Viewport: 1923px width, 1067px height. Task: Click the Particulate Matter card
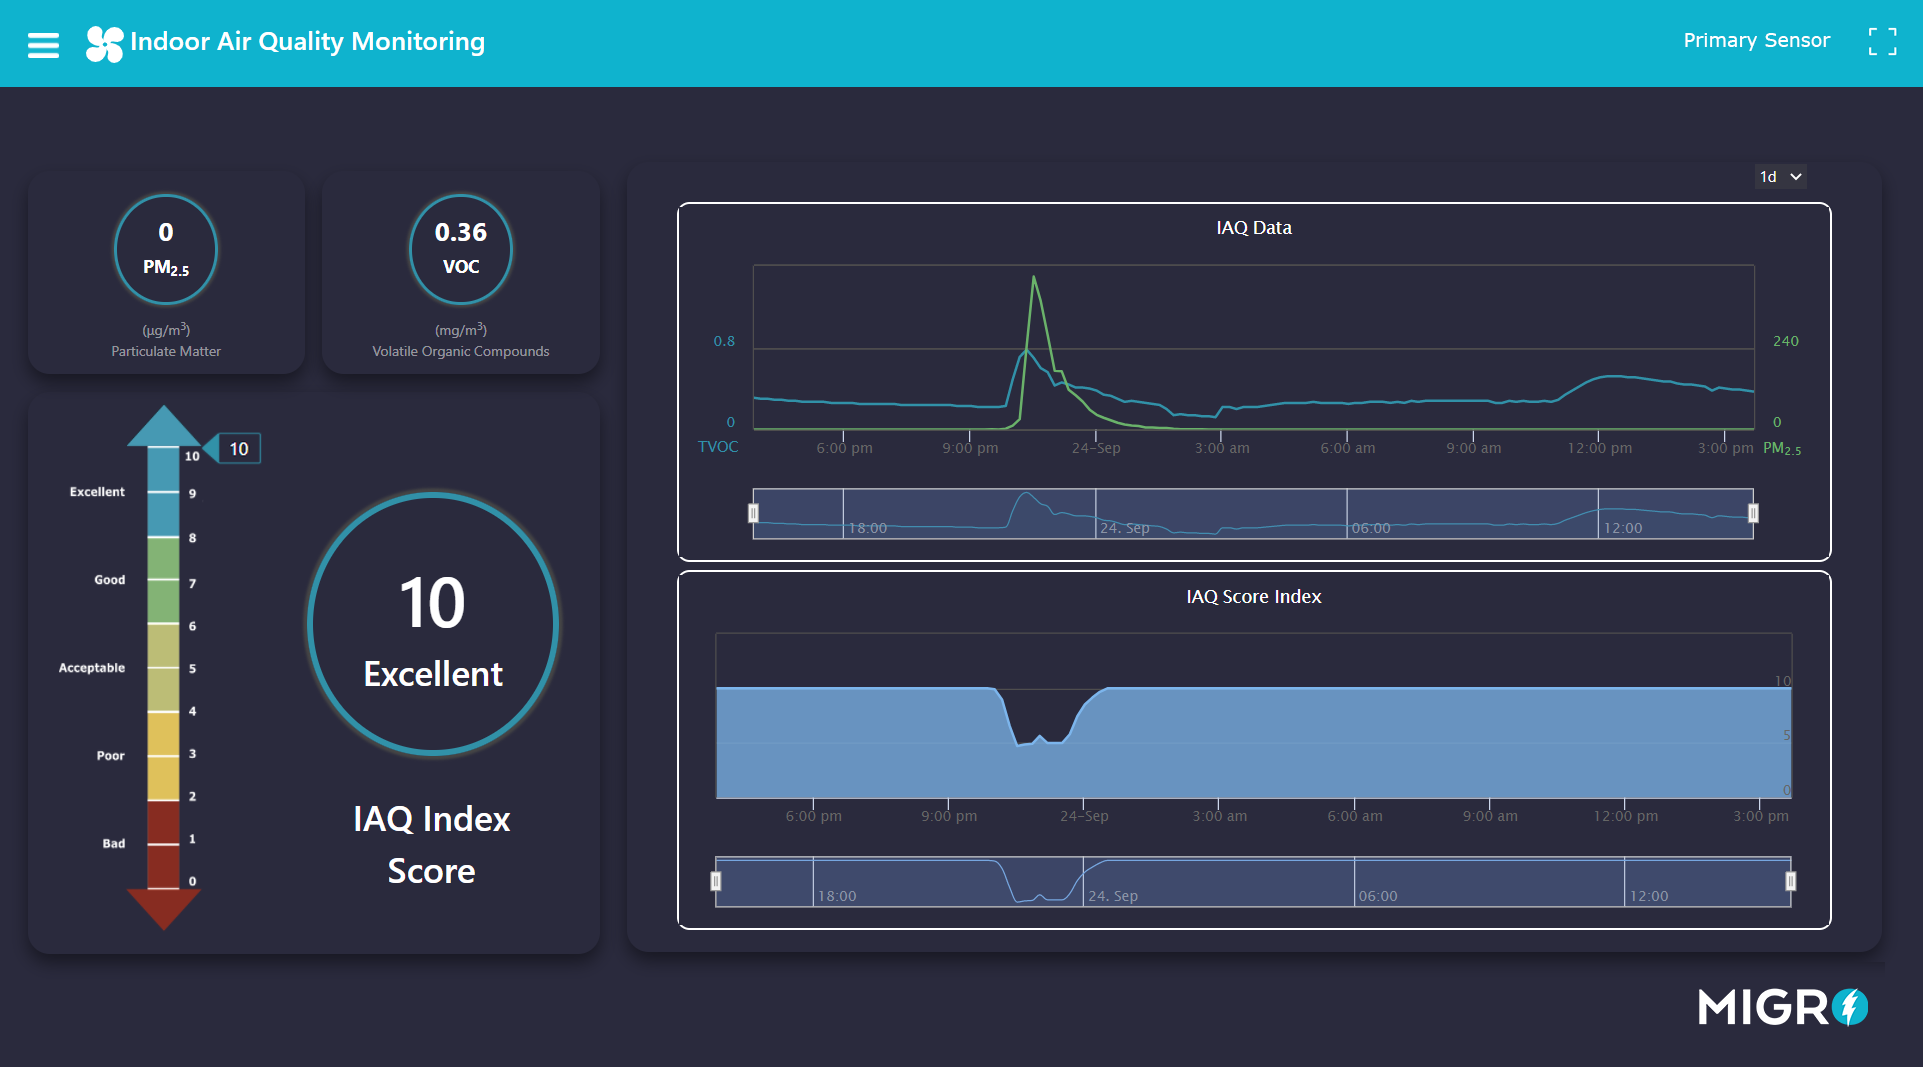click(165, 351)
